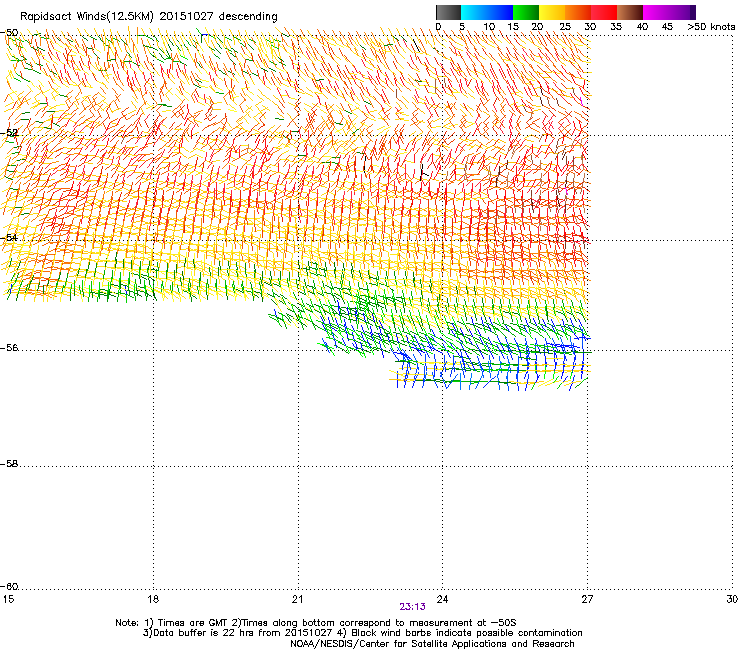Click the plot title 'Rapidscat Winds(12.5KM) 20151027 descending'

tap(149, 16)
